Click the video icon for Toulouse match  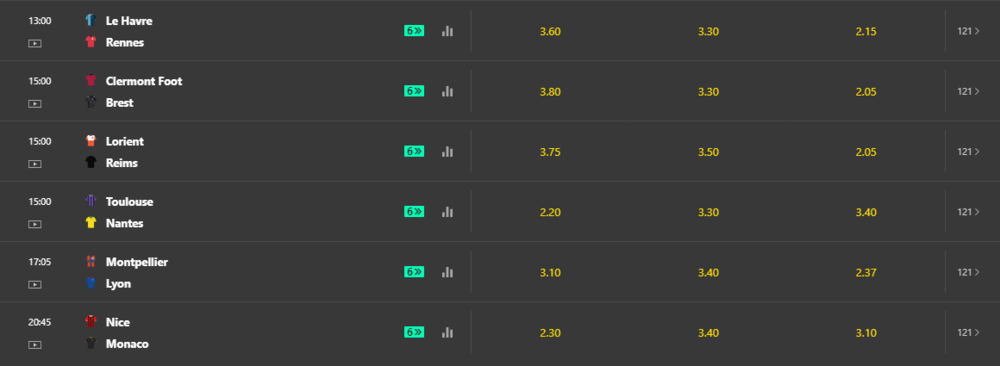tap(34, 224)
